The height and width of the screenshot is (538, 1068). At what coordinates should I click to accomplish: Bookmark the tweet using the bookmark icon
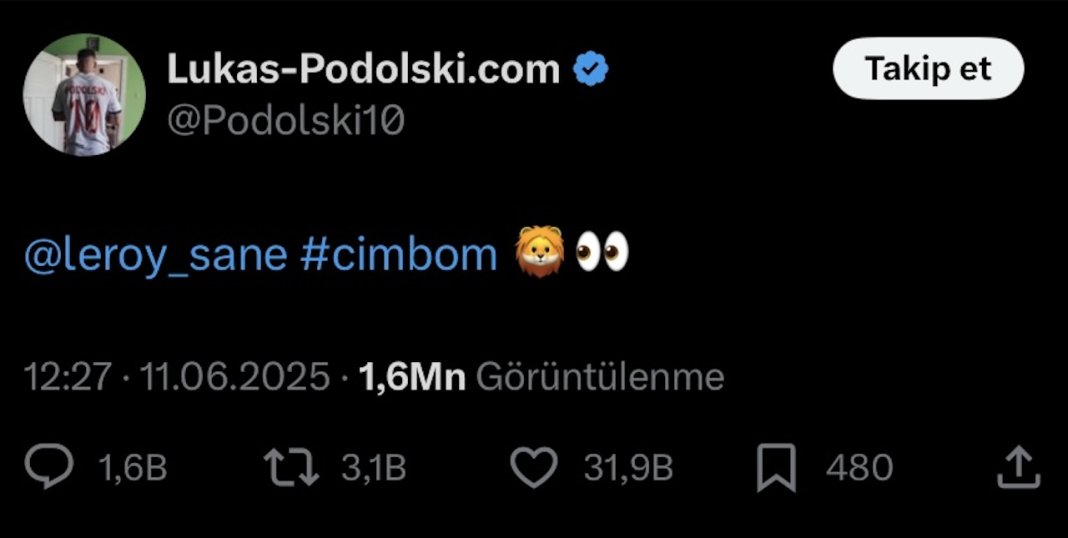click(776, 468)
